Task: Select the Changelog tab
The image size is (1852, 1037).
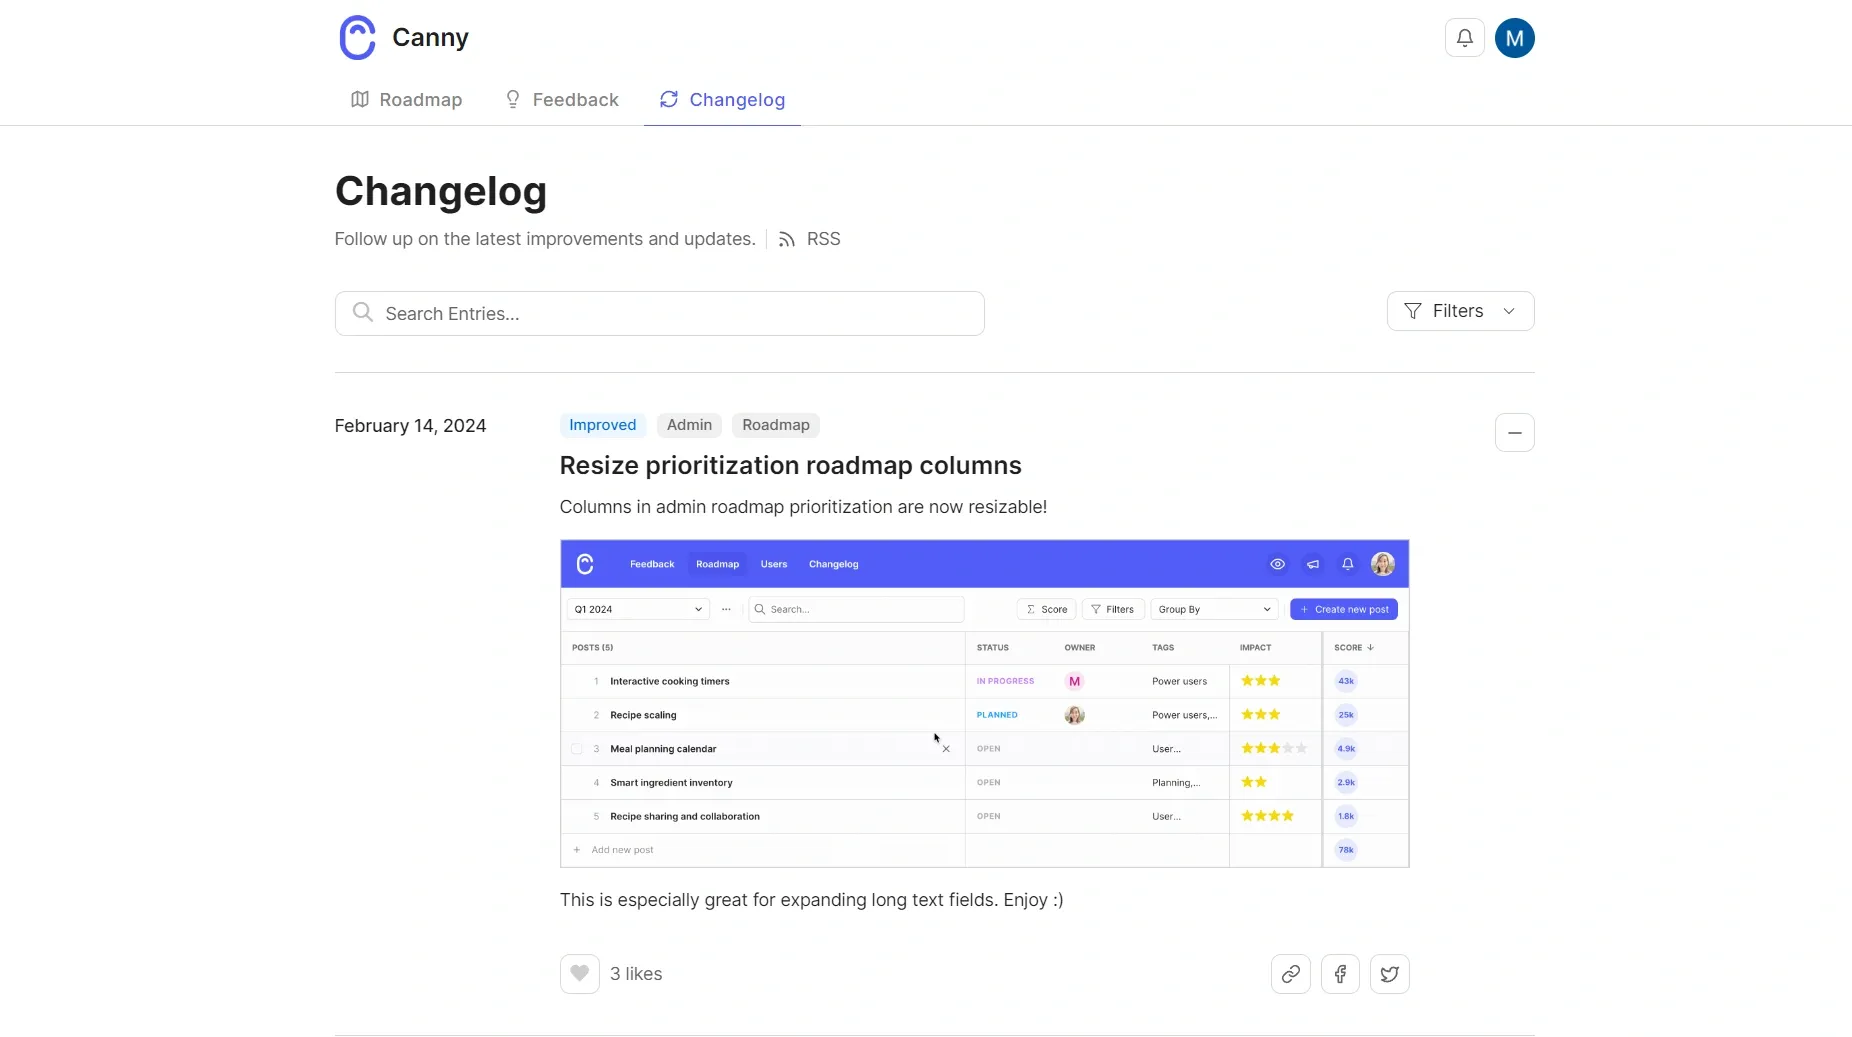Action: click(722, 100)
